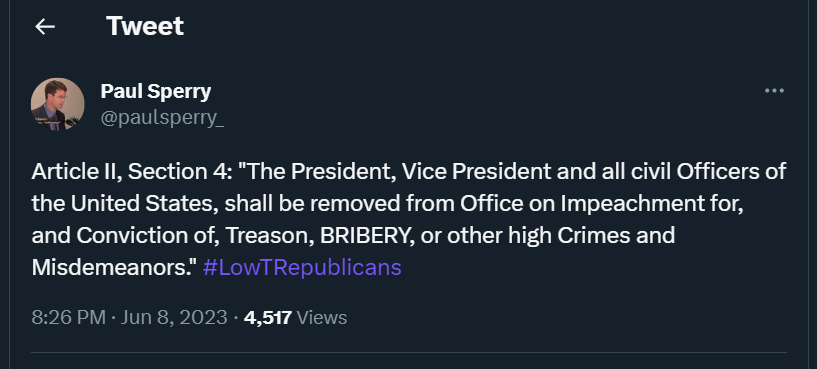Image resolution: width=817 pixels, height=369 pixels.
Task: Click the 4,517 view count number
Action: click(x=268, y=317)
